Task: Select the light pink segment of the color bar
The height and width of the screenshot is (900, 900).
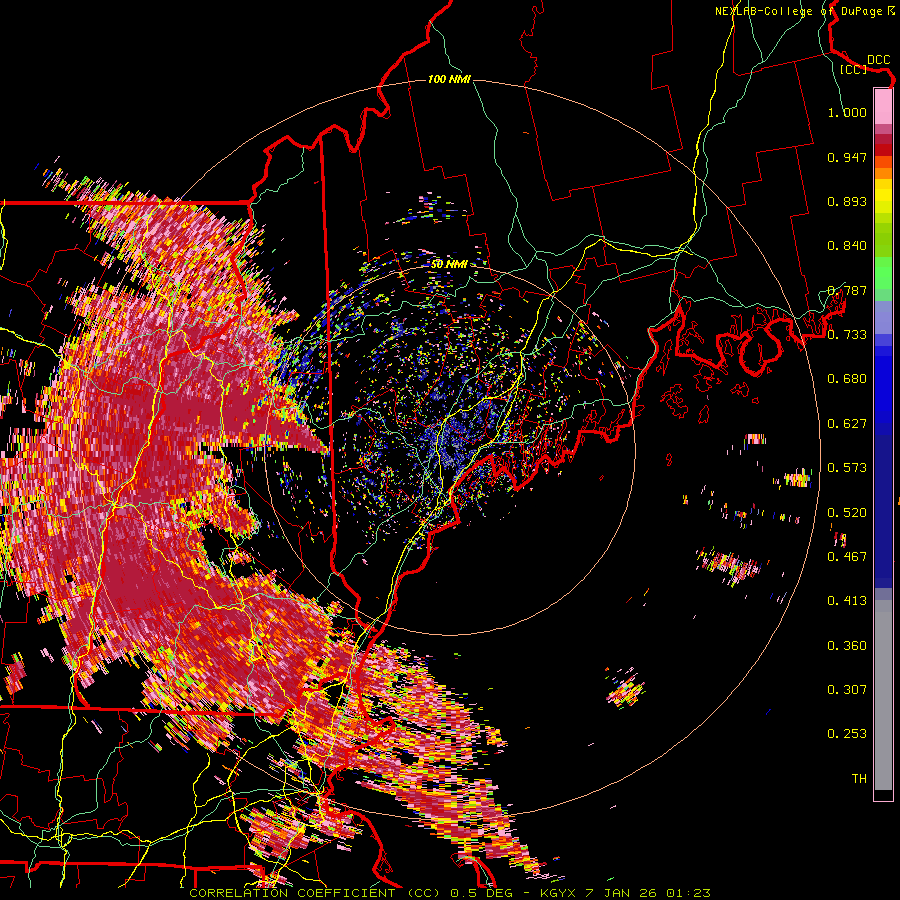Action: pyautogui.click(x=883, y=106)
